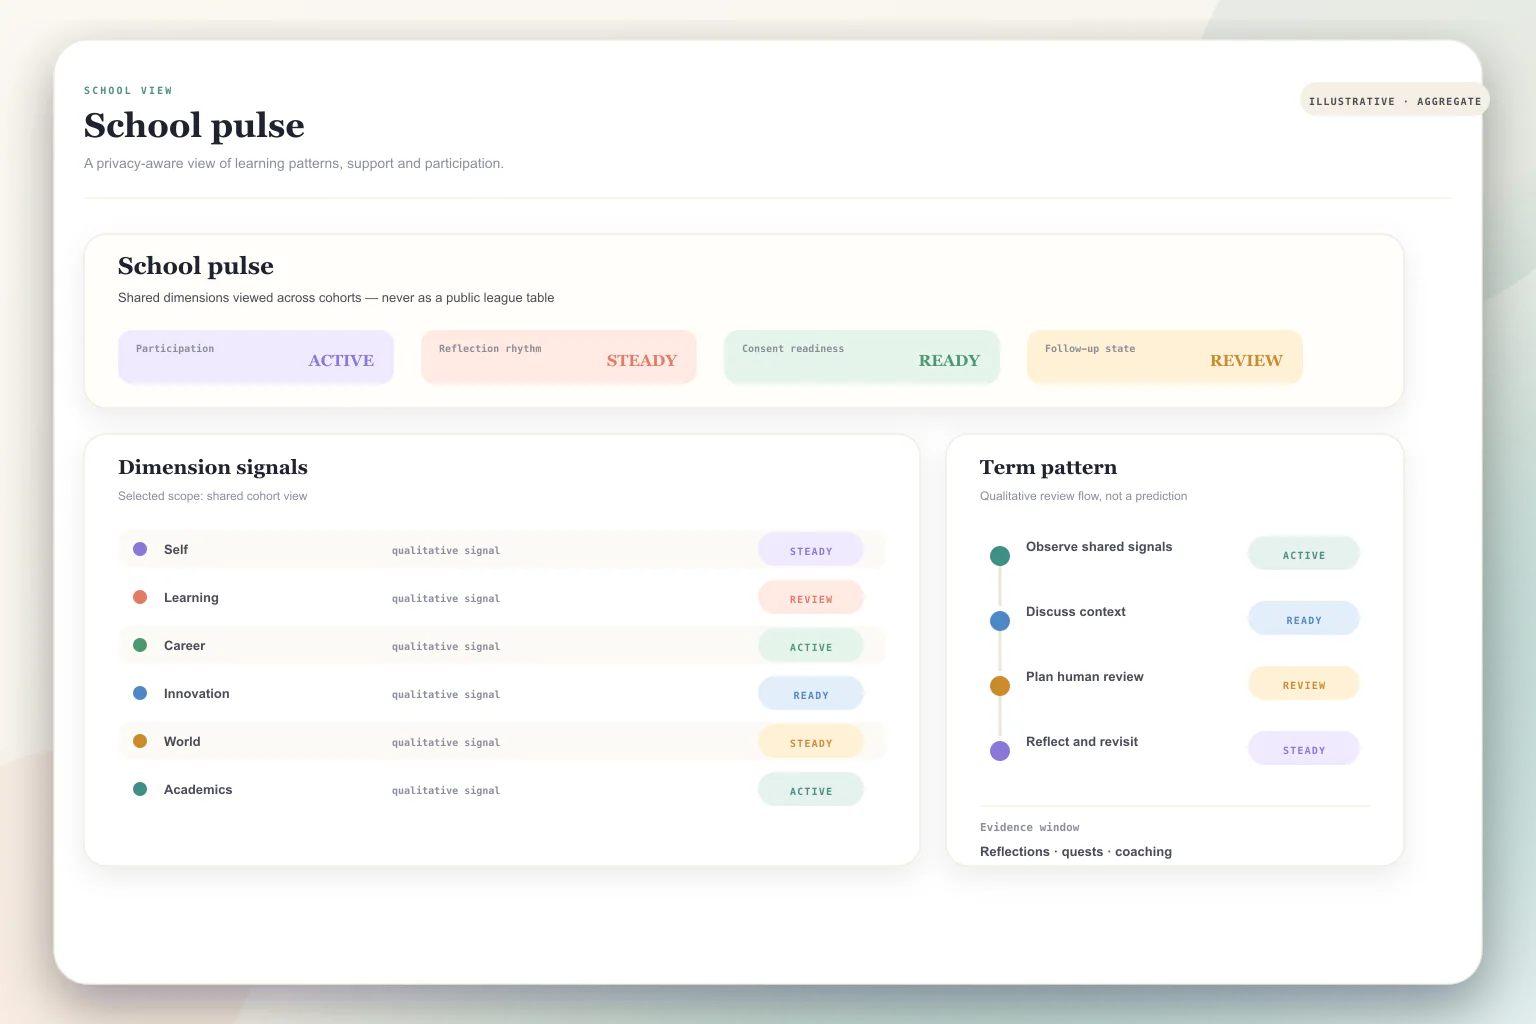Select the Learning dimension label
Viewport: 1536px width, 1024px height.
pyautogui.click(x=191, y=597)
